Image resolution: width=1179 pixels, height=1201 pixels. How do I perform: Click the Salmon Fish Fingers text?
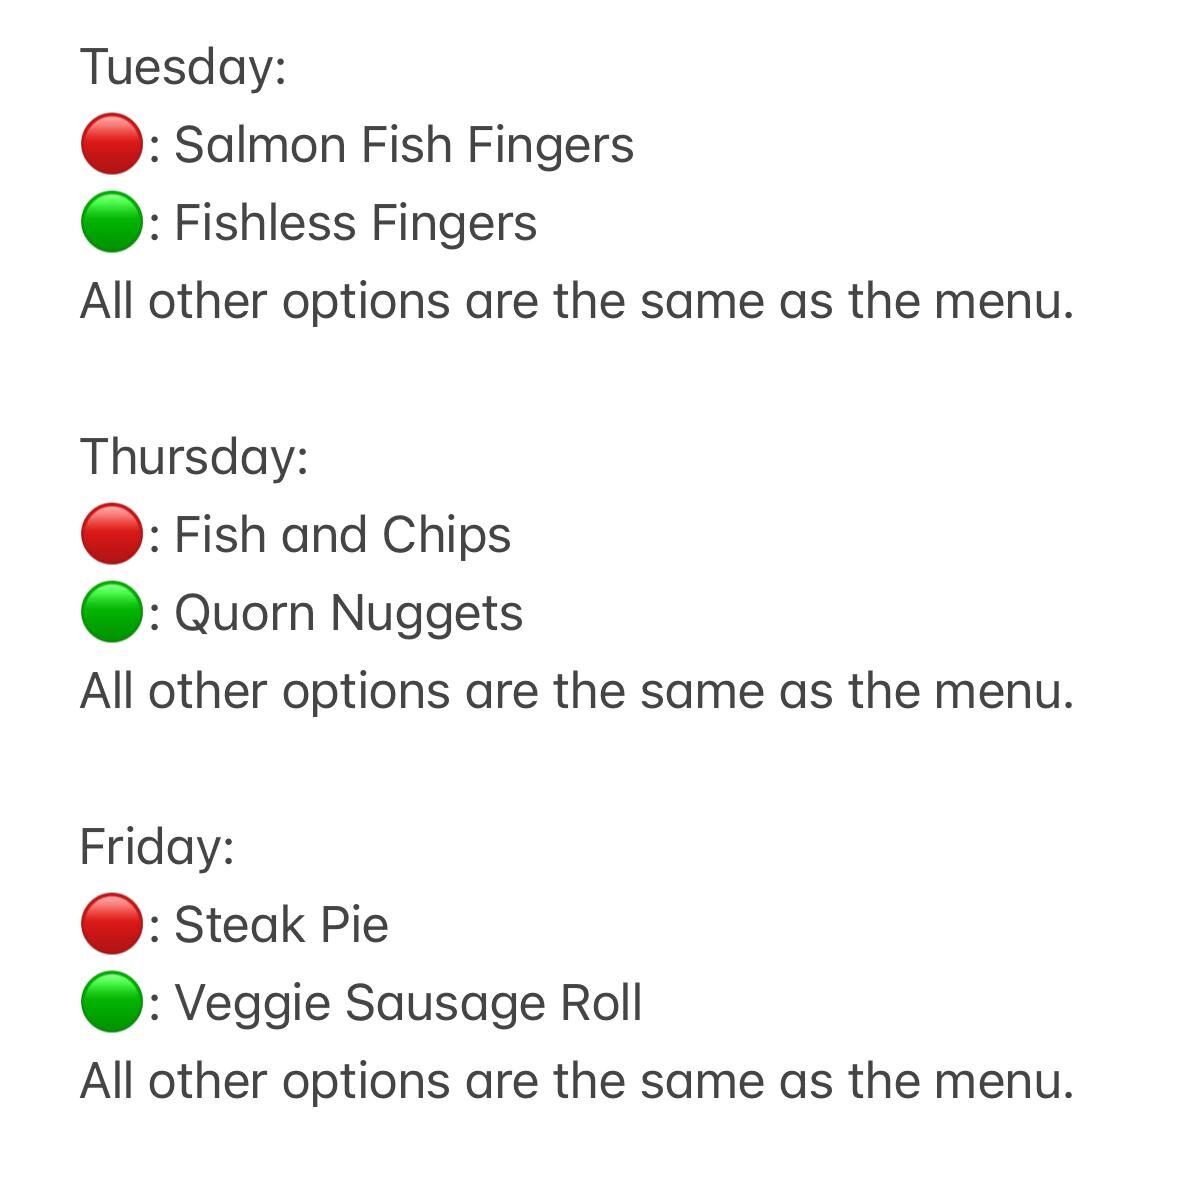[404, 145]
